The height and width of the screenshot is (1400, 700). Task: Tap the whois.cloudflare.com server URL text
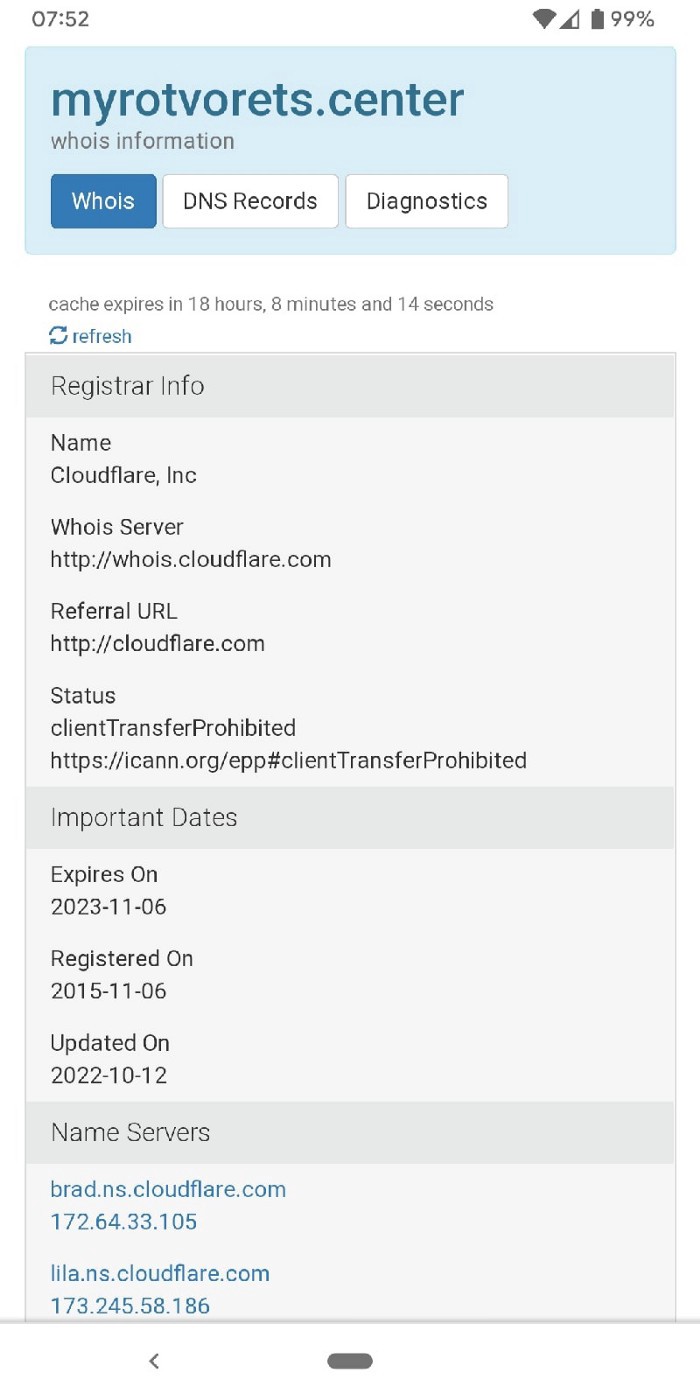click(x=191, y=559)
